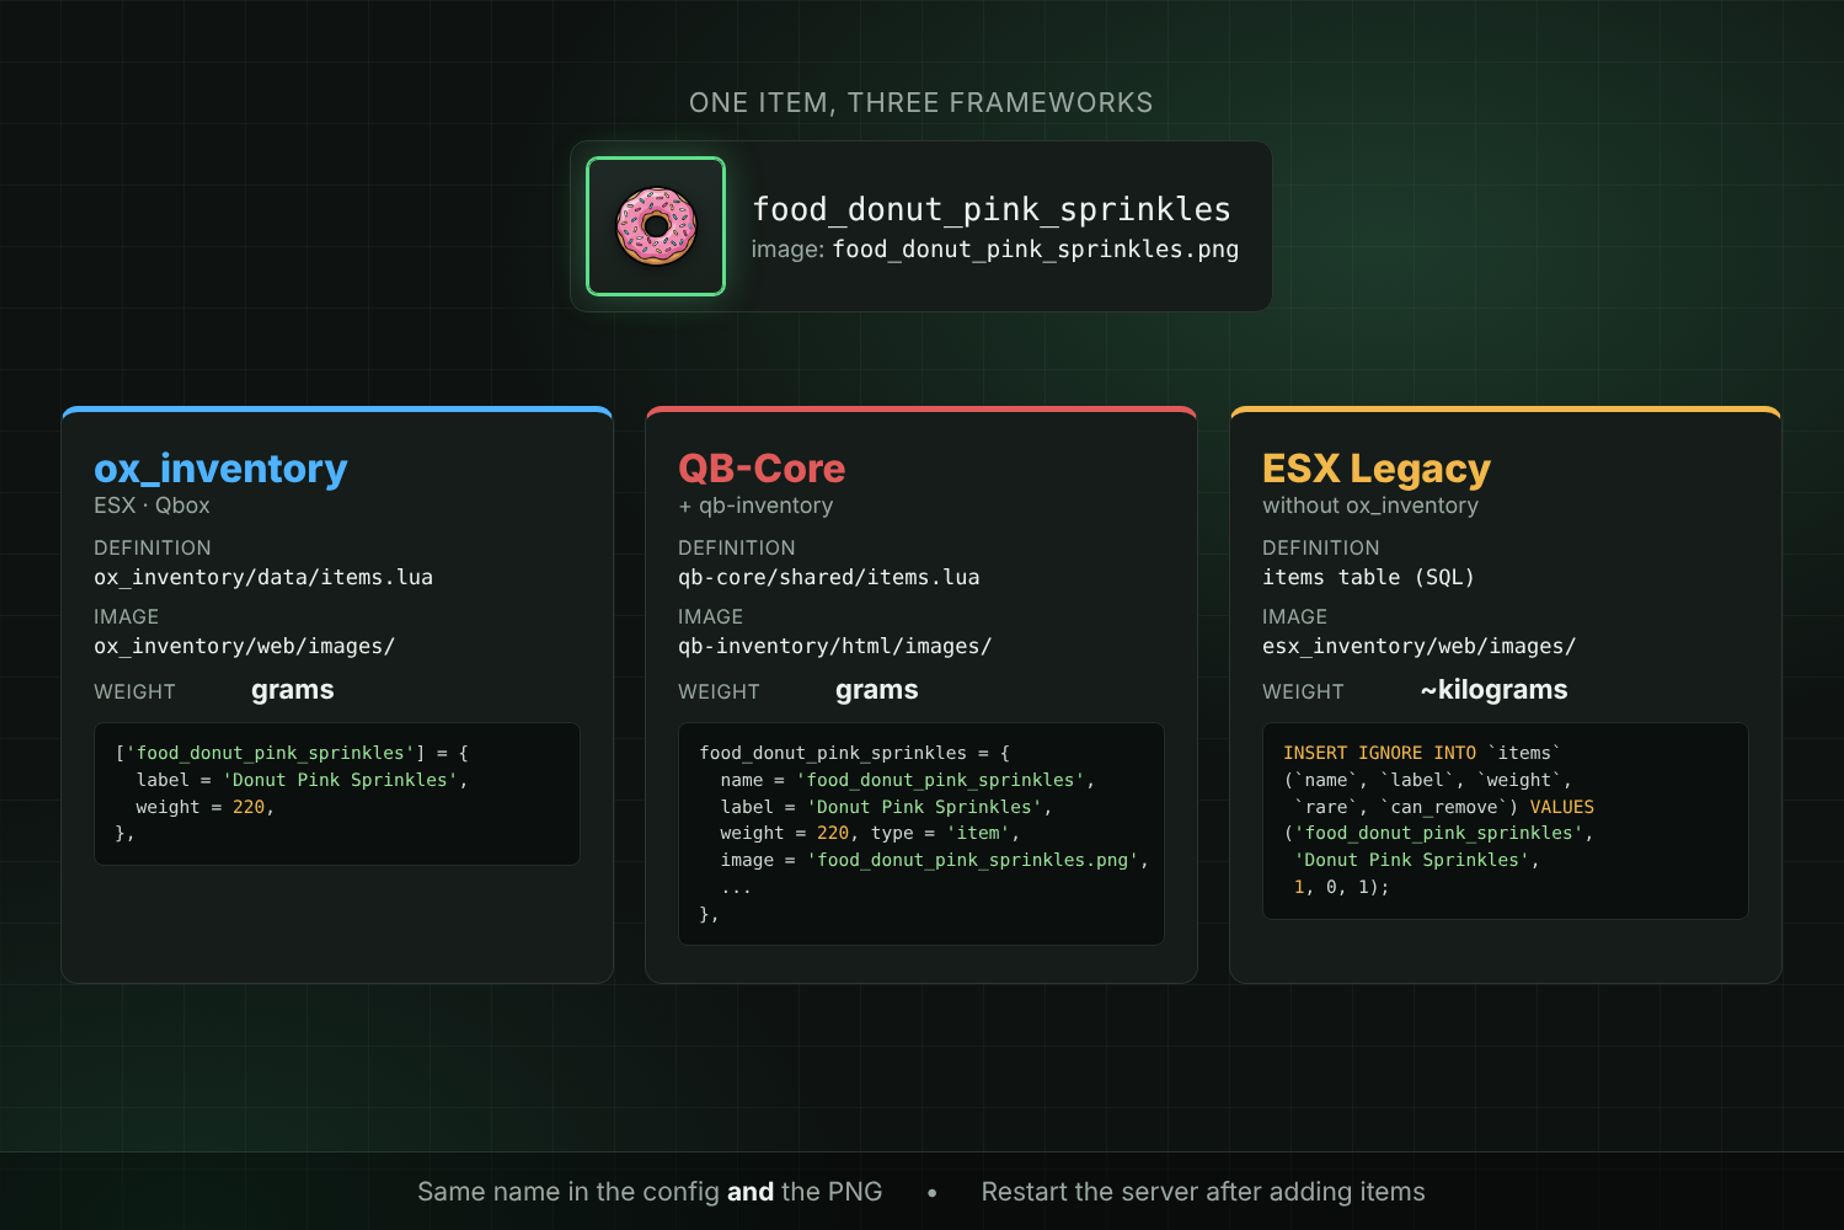Click the ESX Legacy card title
The width and height of the screenshot is (1844, 1230).
click(x=1376, y=468)
